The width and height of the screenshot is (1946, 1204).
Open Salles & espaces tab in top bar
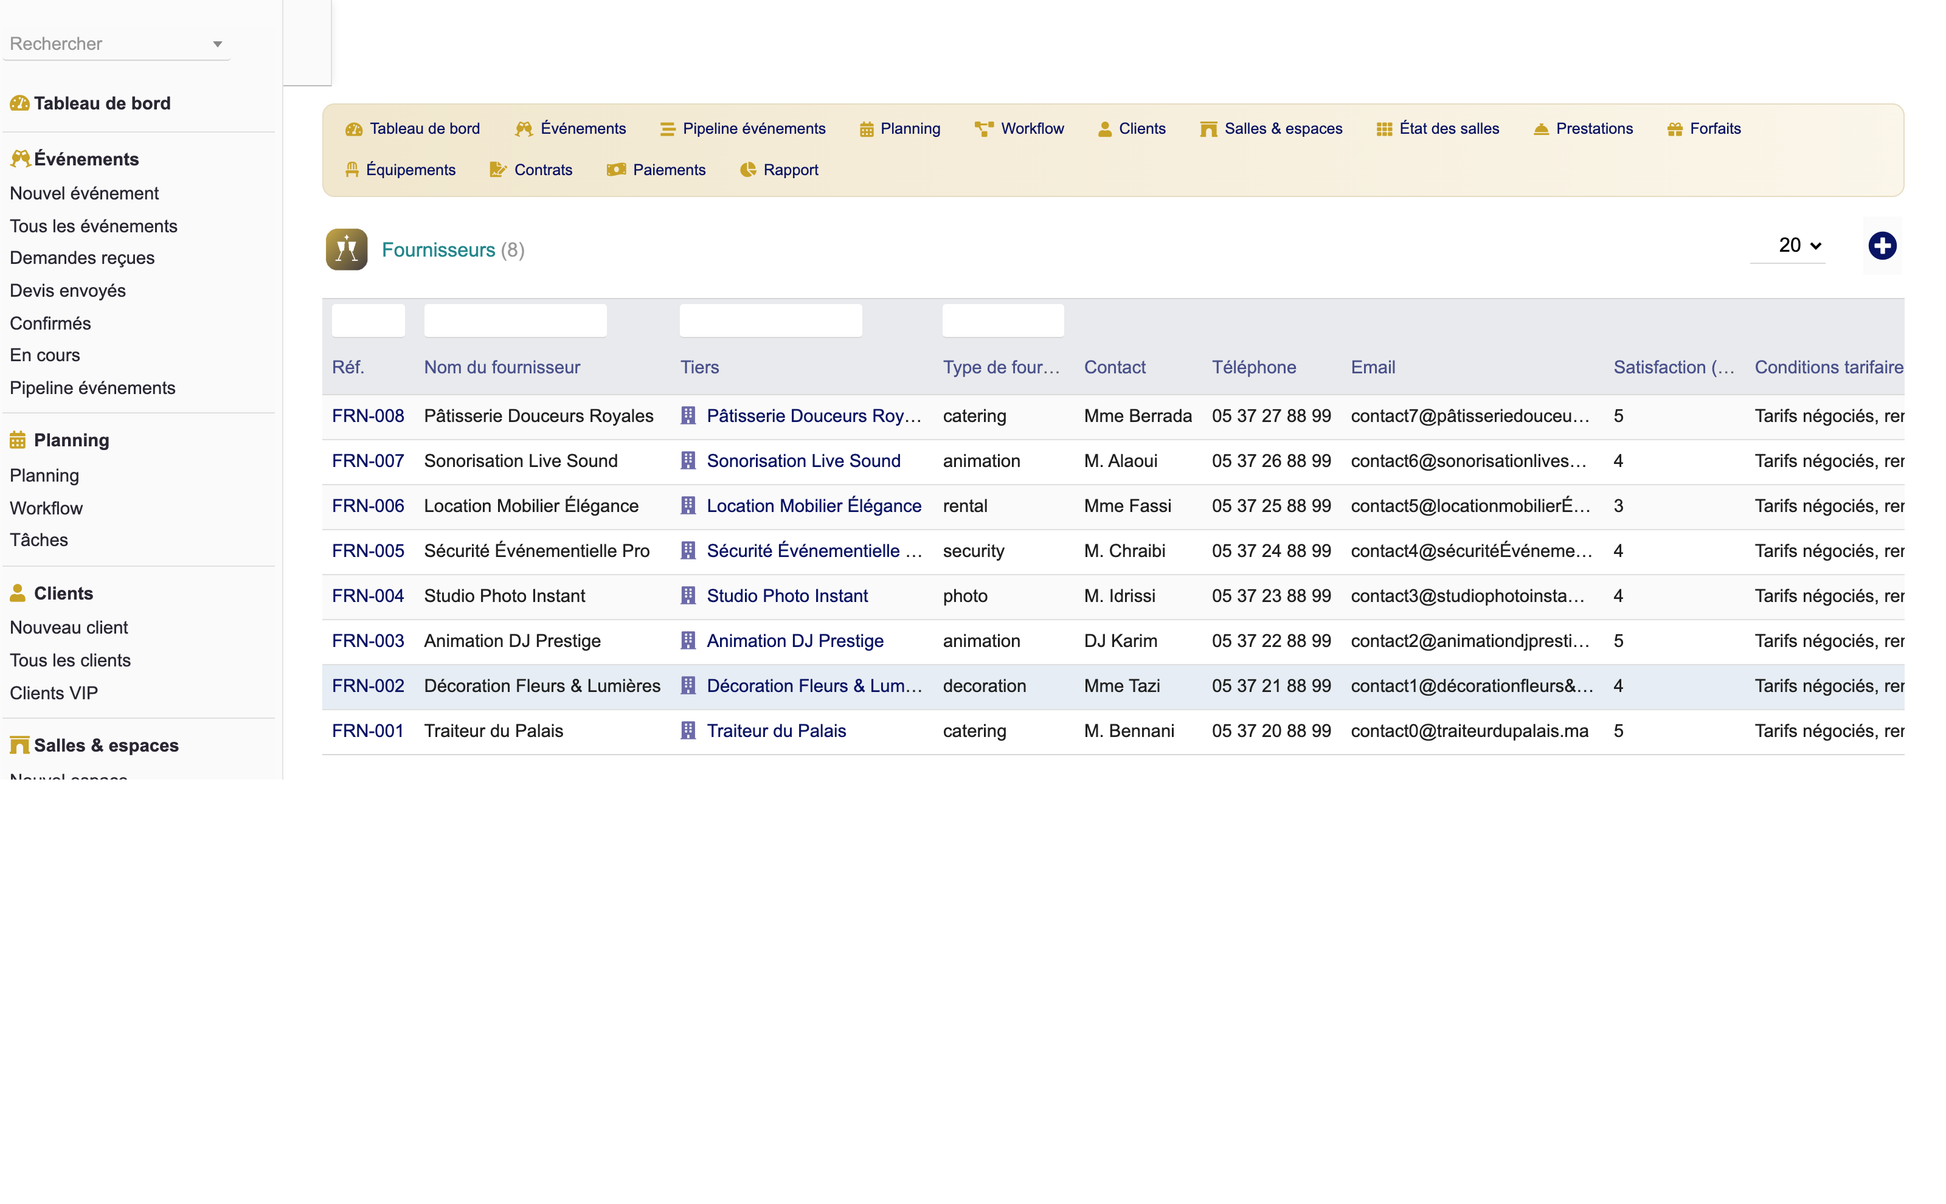(1271, 129)
